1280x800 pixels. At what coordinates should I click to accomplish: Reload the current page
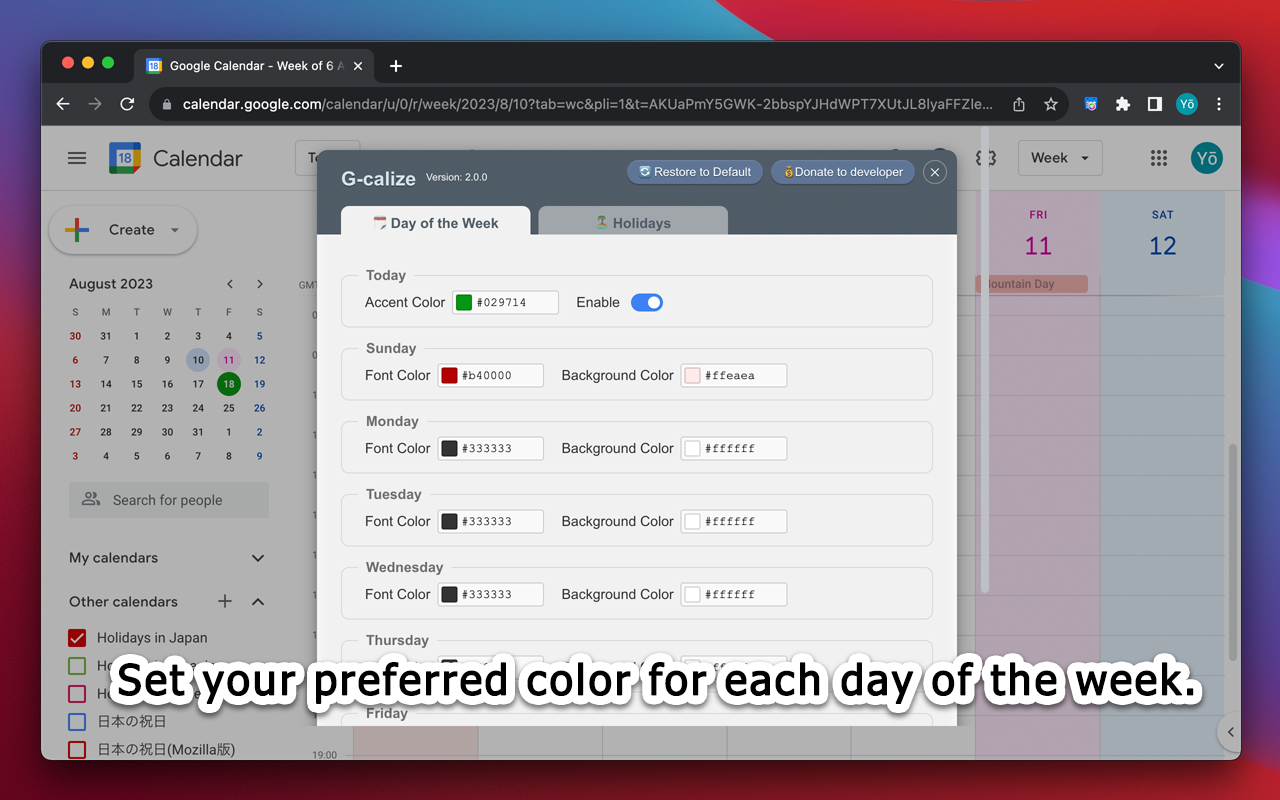click(x=127, y=104)
